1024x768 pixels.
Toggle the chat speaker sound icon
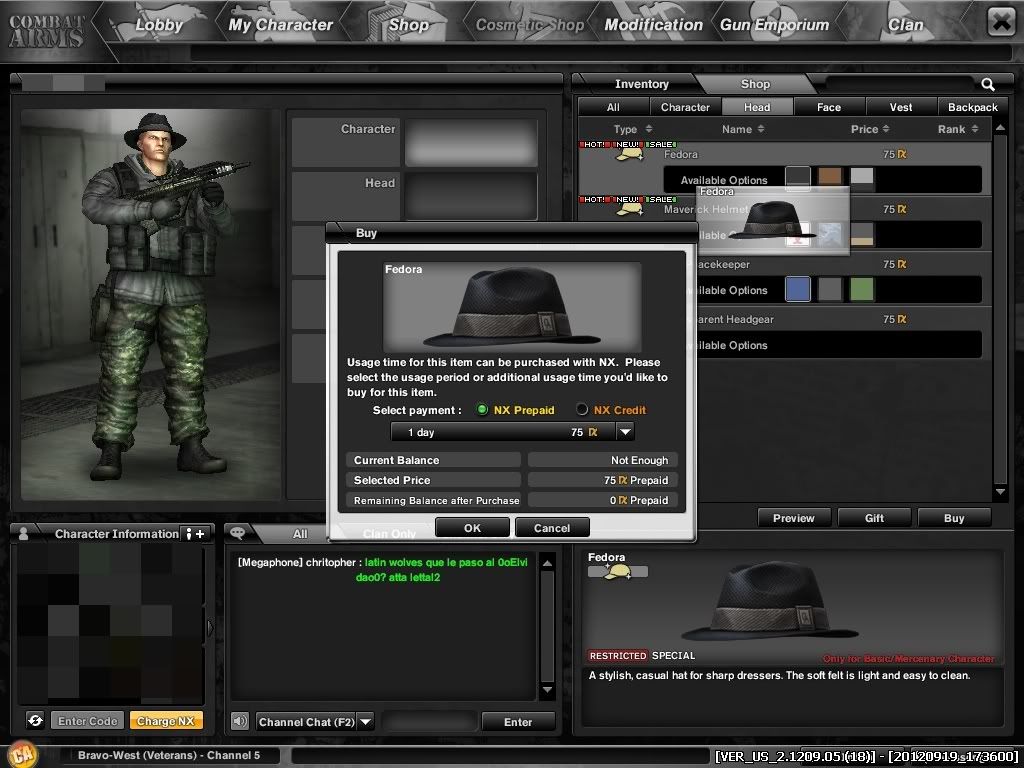(x=240, y=721)
